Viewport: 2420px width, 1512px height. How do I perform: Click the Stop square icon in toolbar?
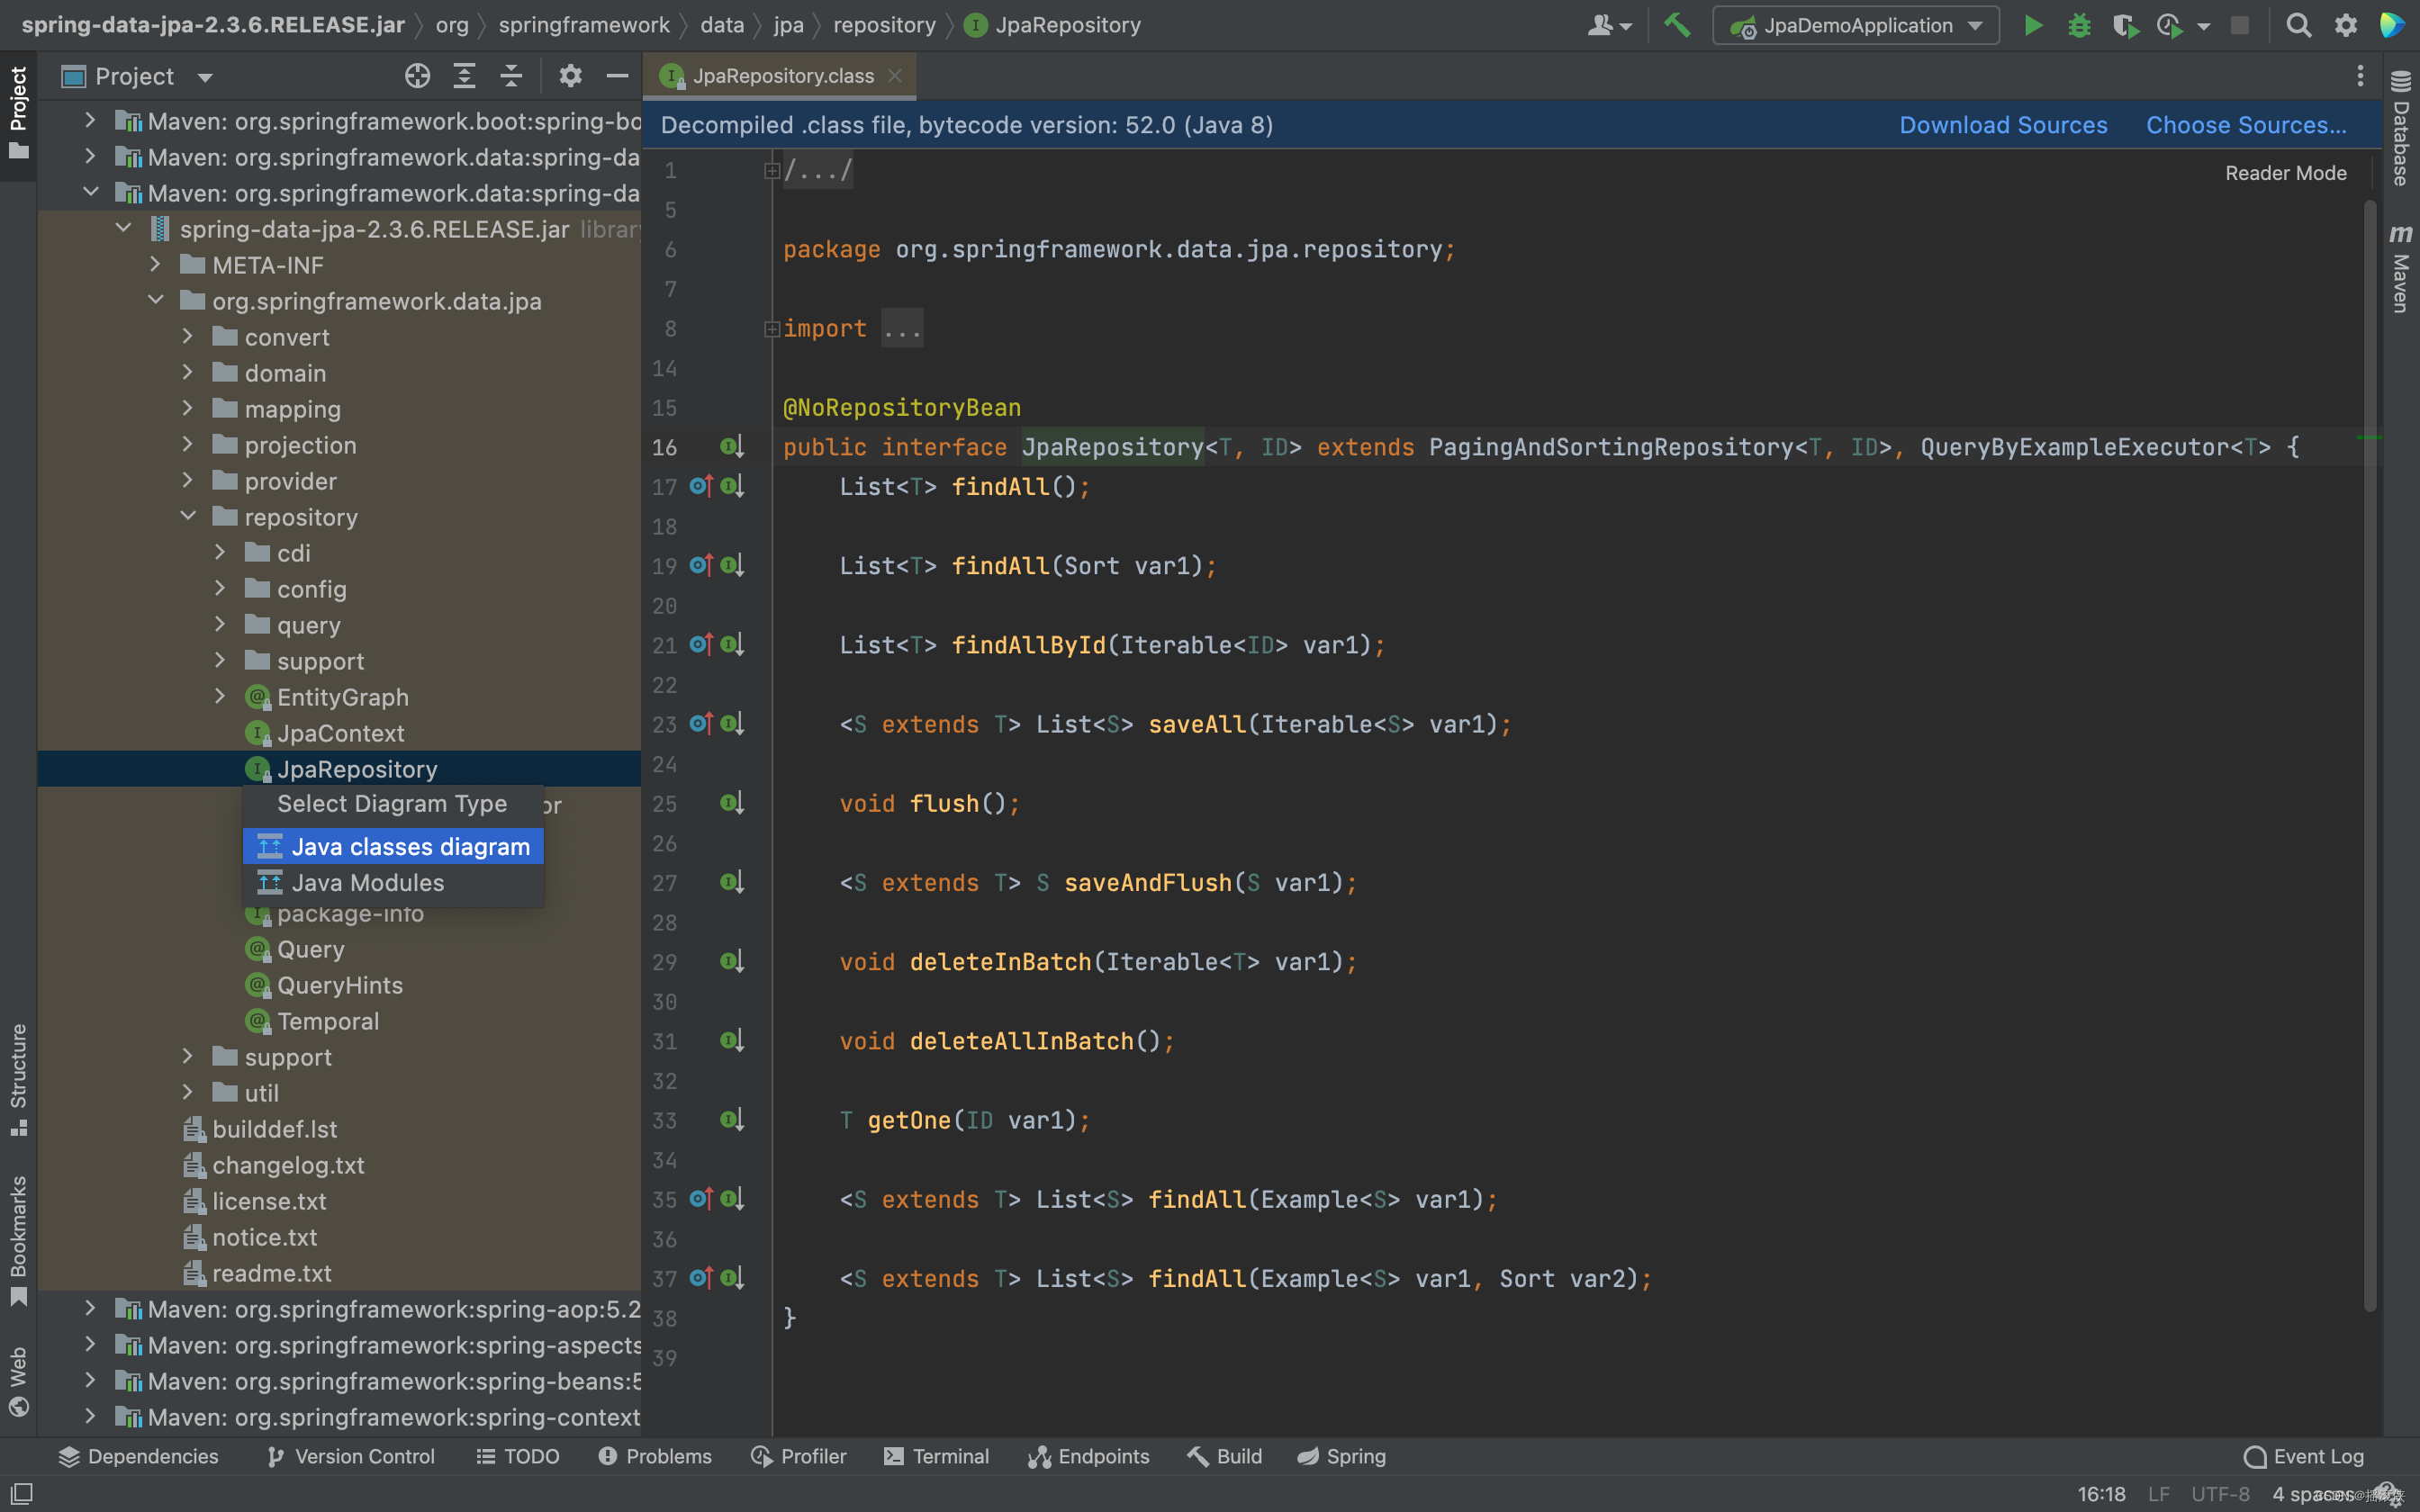[2240, 25]
